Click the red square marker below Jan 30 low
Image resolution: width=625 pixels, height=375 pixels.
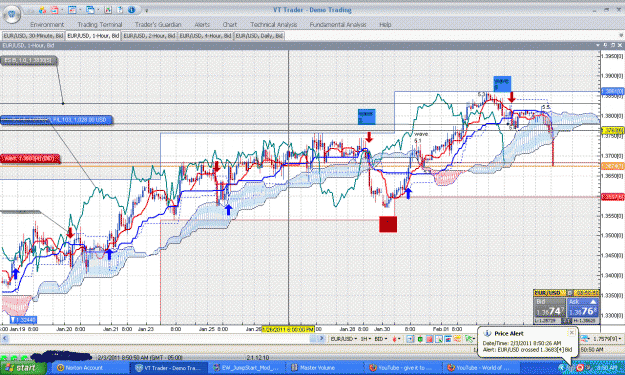388,224
